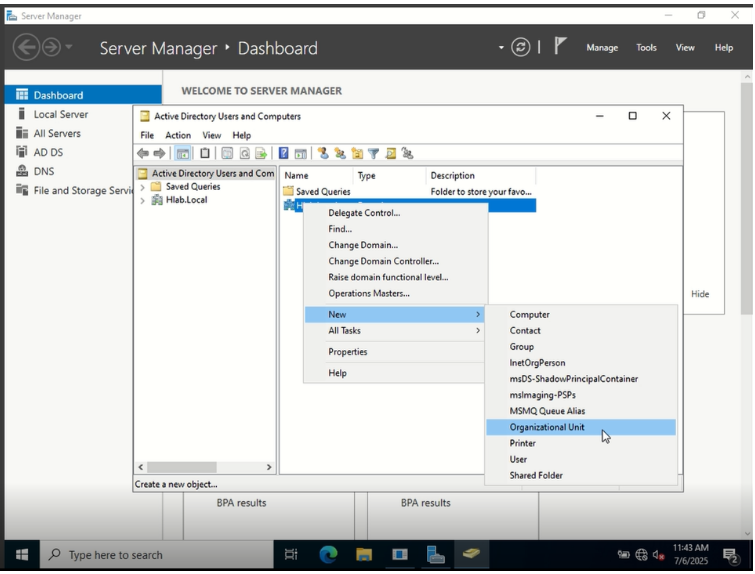Choose Computer from the New submenu
Screen dimensions: 755x574
581,314
